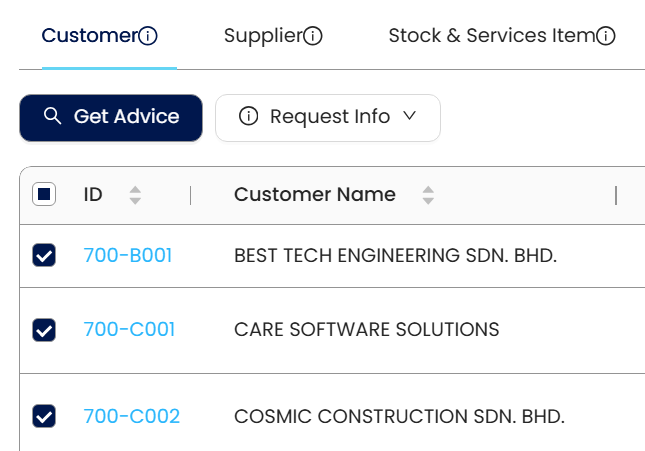Click the magnifier icon in Get Advice
This screenshot has width=645, height=451.
click(x=53, y=117)
